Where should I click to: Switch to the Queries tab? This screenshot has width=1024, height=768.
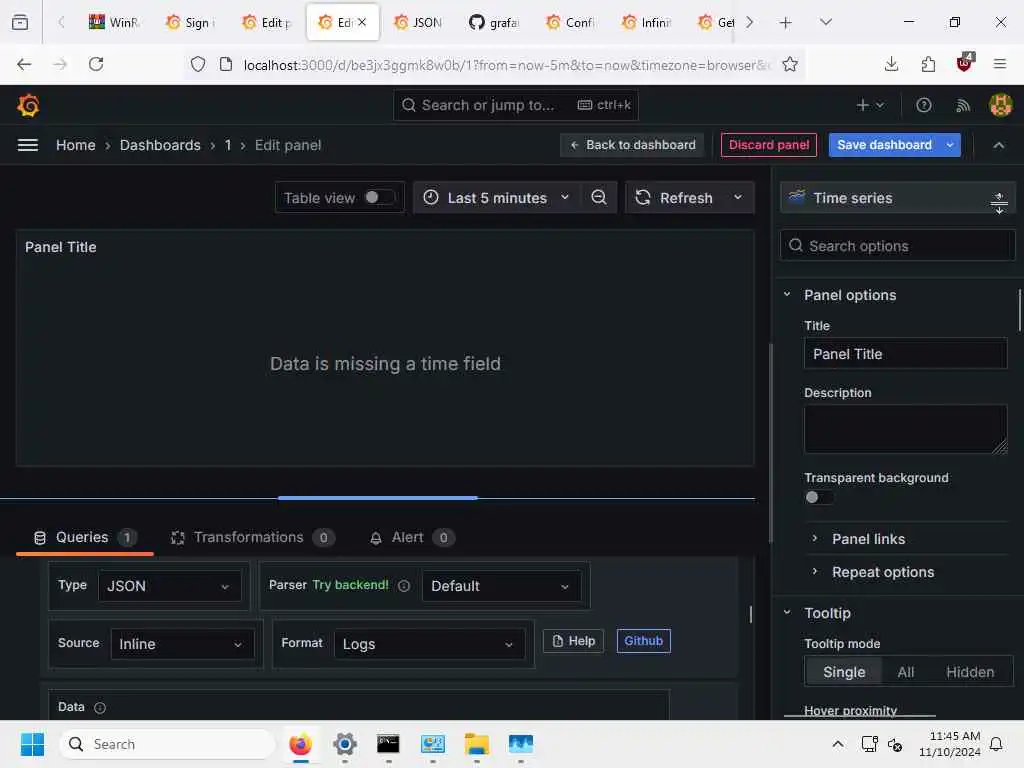coord(85,537)
